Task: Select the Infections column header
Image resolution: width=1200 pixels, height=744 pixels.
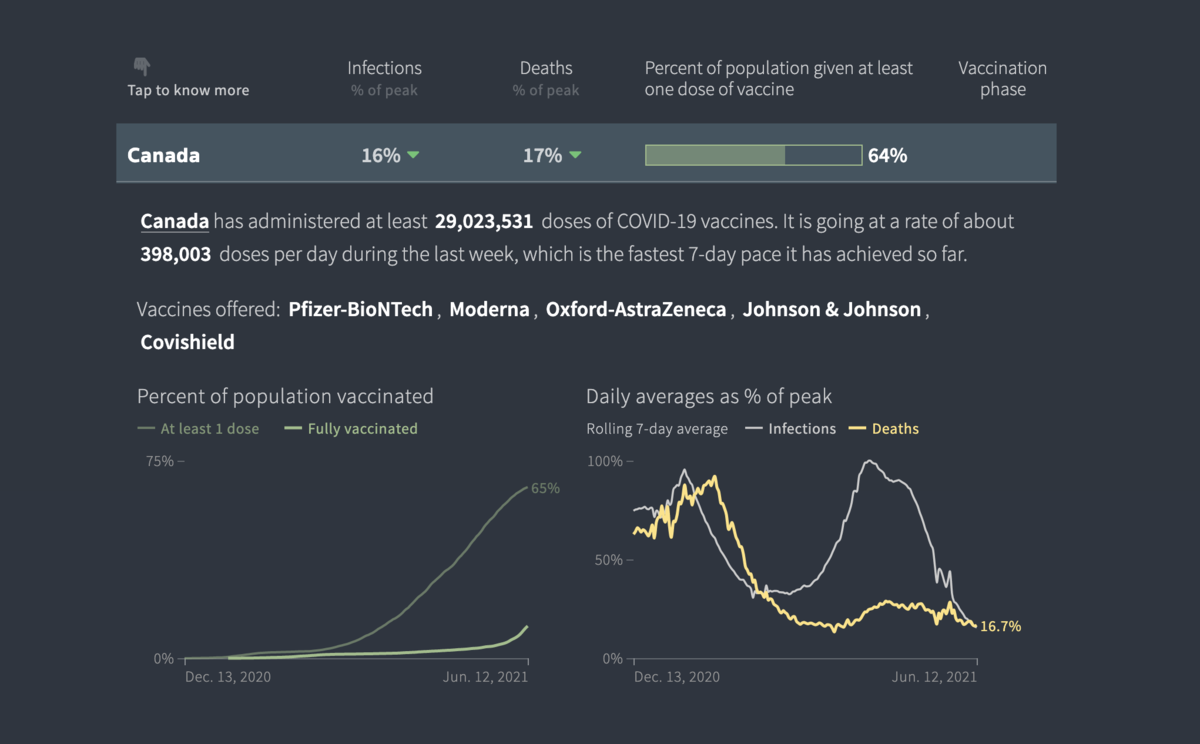Action: point(384,68)
